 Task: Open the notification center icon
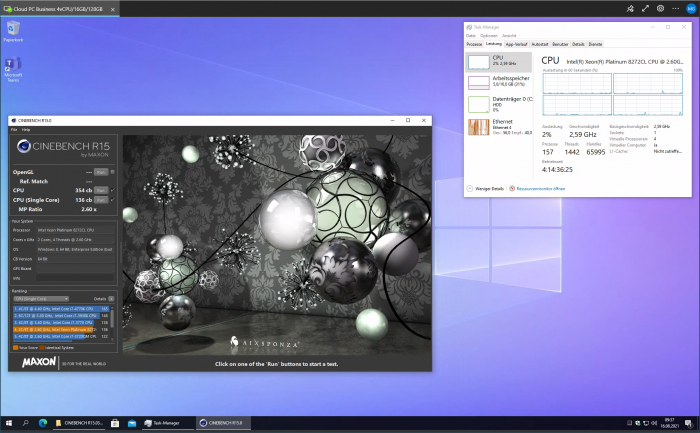689,423
